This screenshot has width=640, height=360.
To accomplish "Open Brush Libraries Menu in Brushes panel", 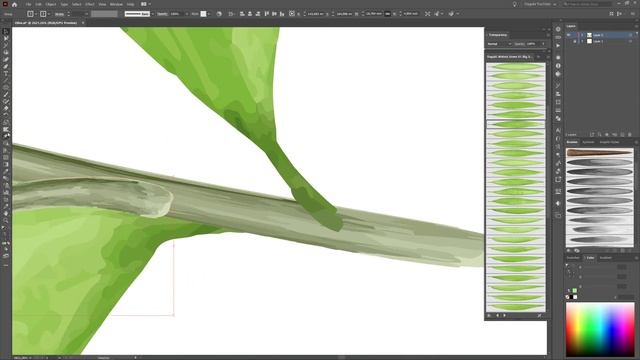I will pyautogui.click(x=569, y=251).
